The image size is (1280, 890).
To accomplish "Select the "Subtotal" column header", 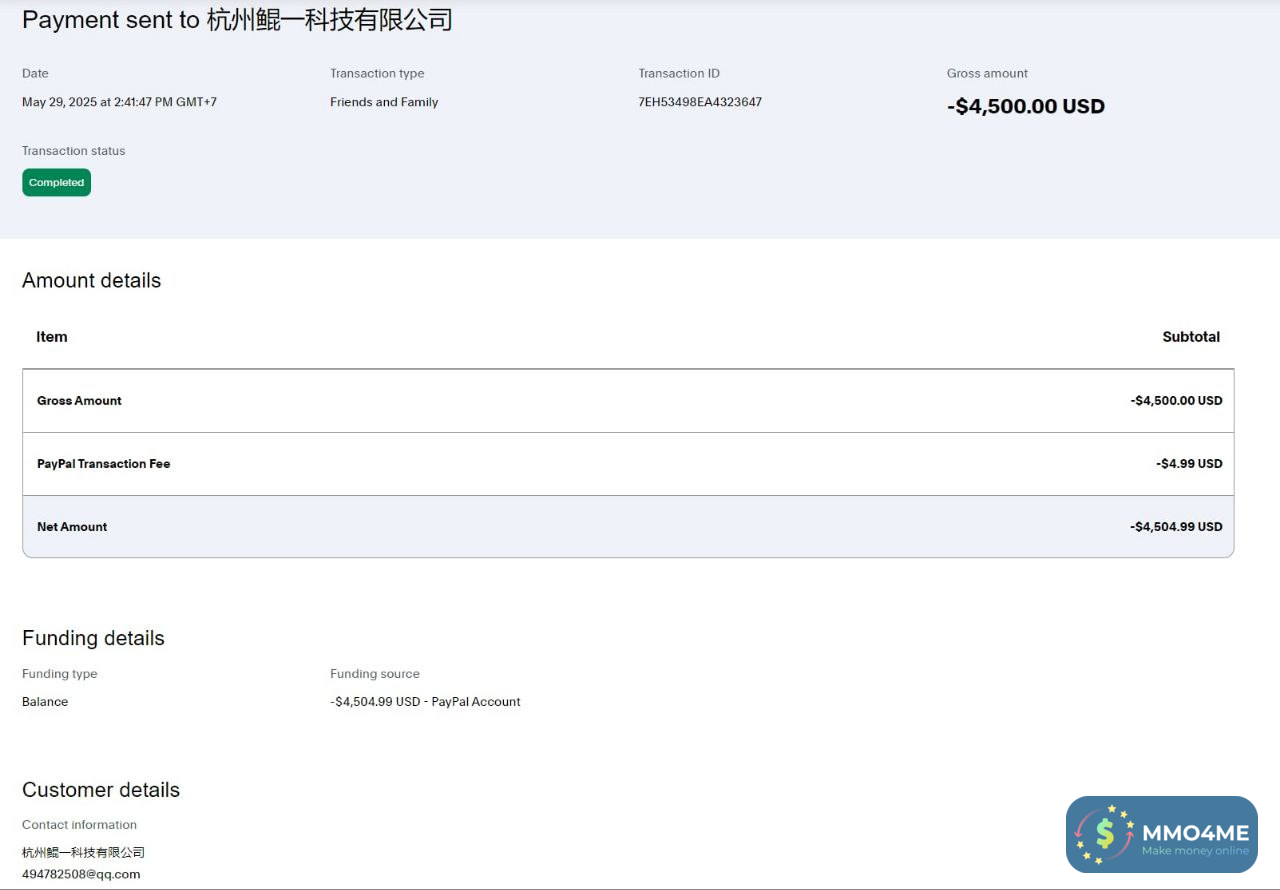I will click(x=1191, y=337).
